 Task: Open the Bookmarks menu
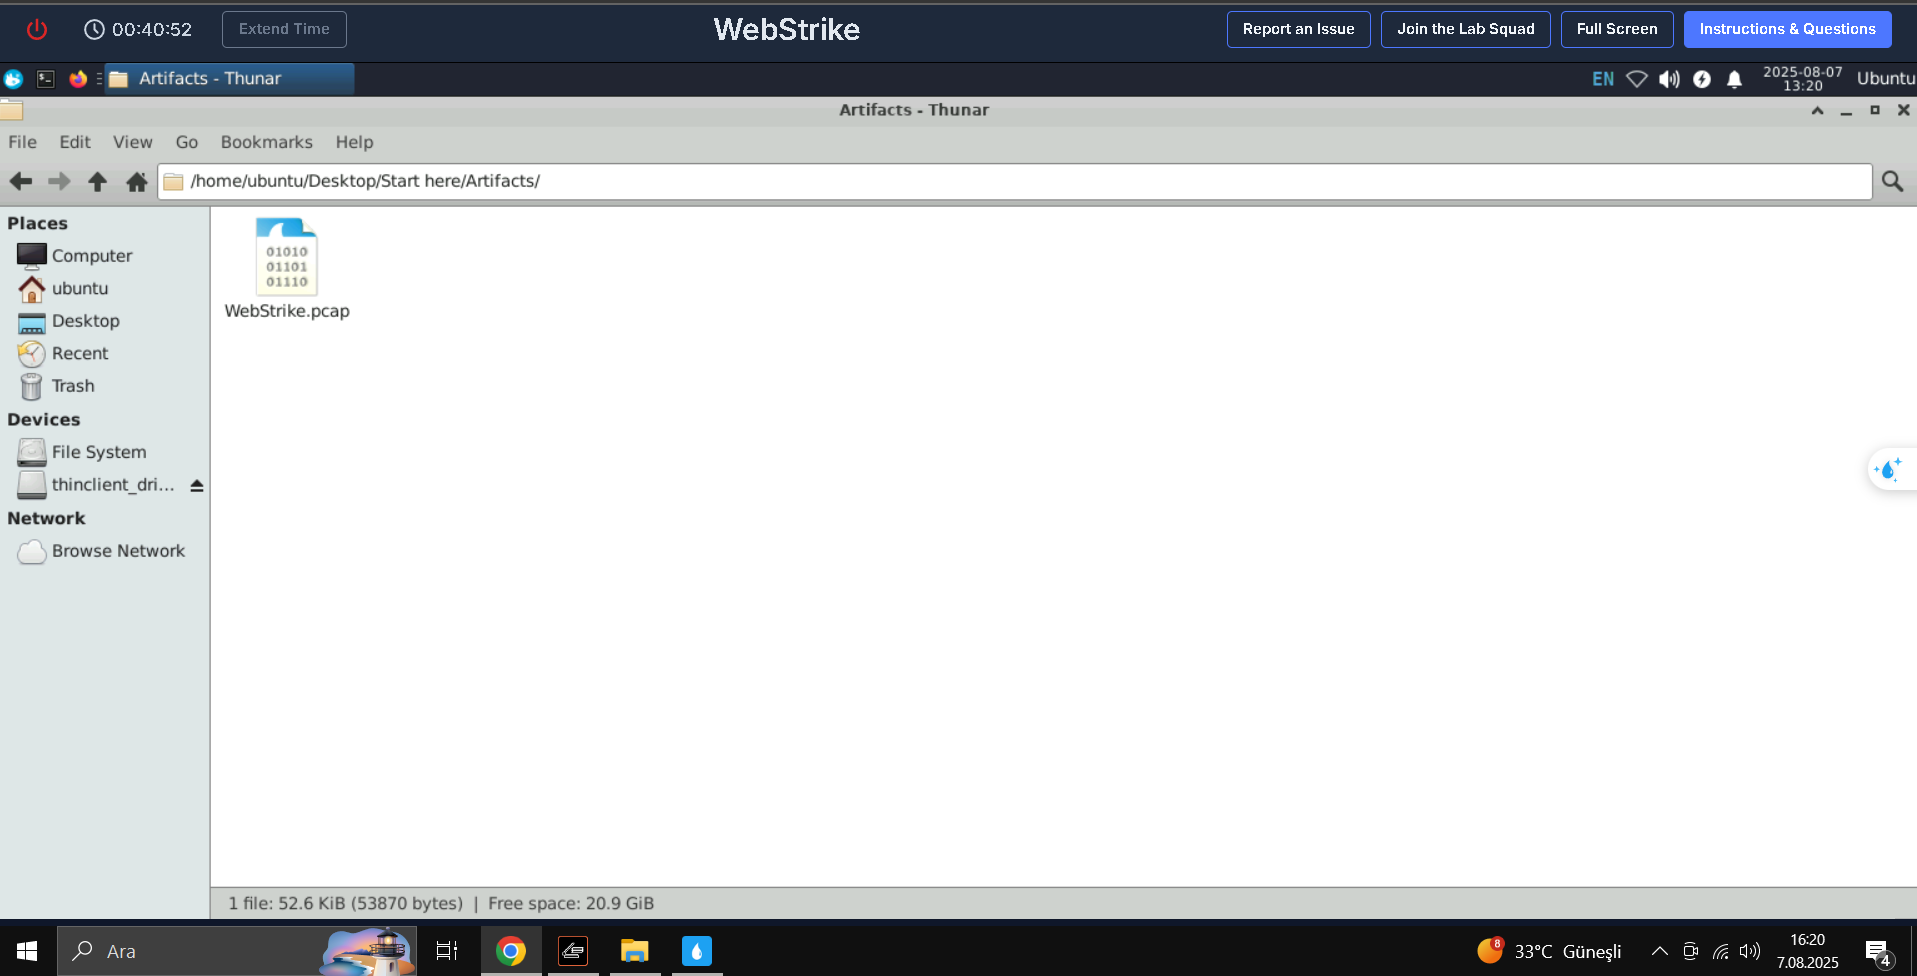click(267, 142)
